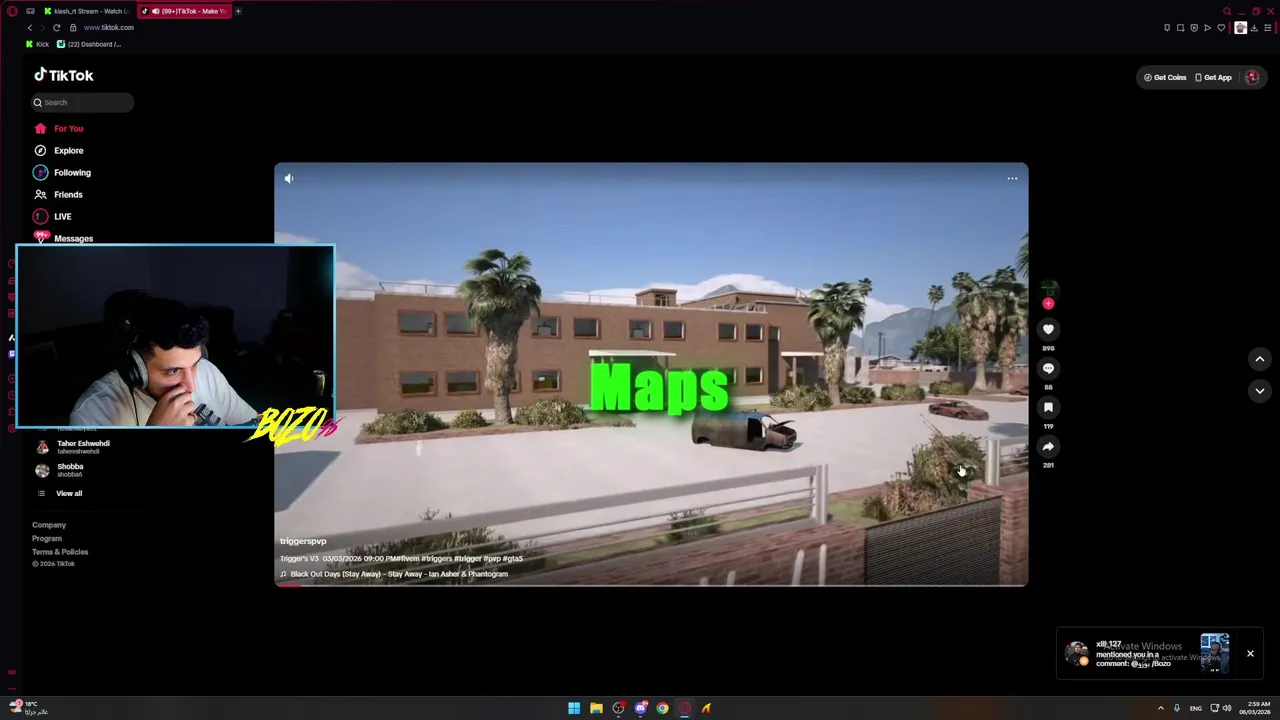Select the TikTok browser tab
This screenshot has height=720, width=1280.
[184, 11]
